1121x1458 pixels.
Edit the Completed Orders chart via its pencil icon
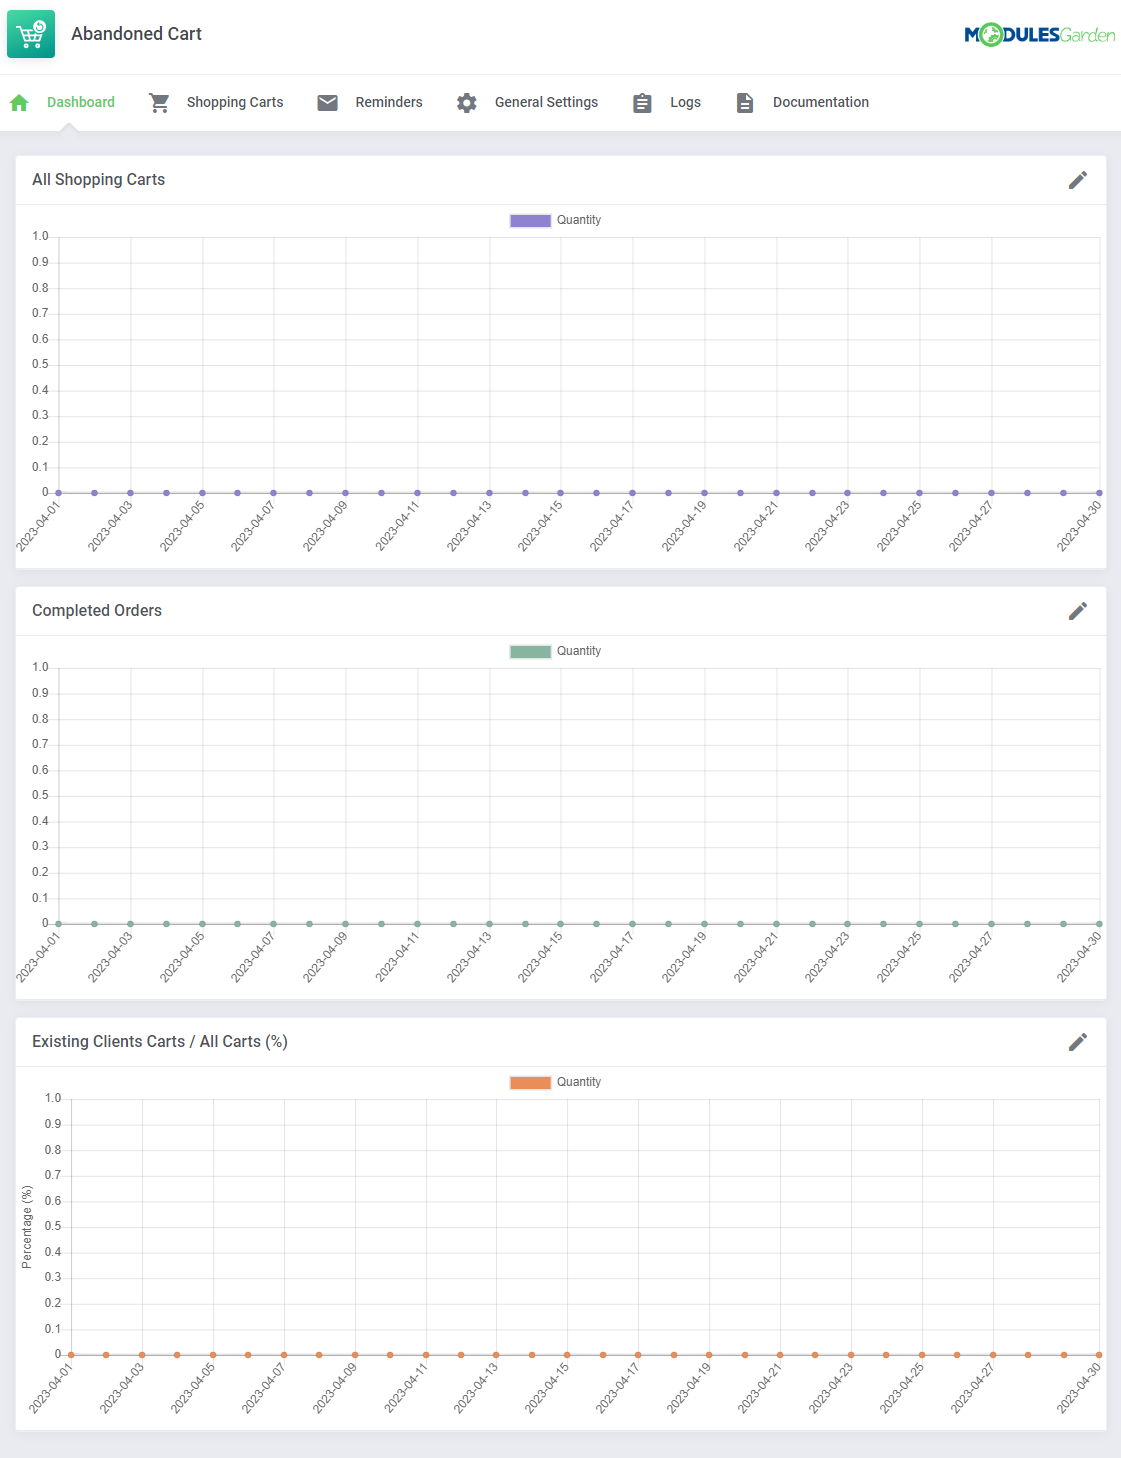1078,611
